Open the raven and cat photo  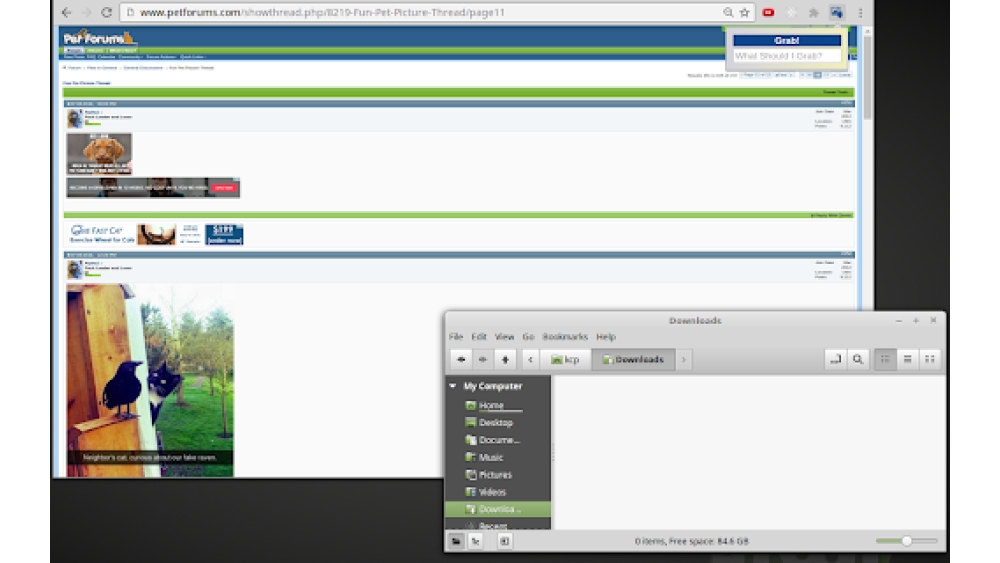point(150,381)
